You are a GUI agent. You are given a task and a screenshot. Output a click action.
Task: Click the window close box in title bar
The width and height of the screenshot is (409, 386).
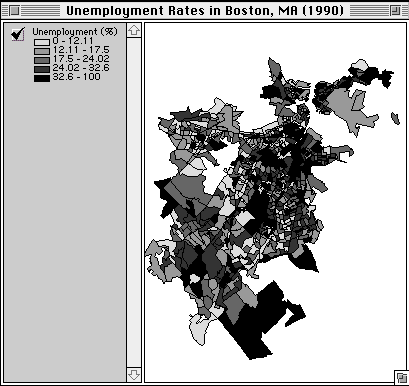14,11
